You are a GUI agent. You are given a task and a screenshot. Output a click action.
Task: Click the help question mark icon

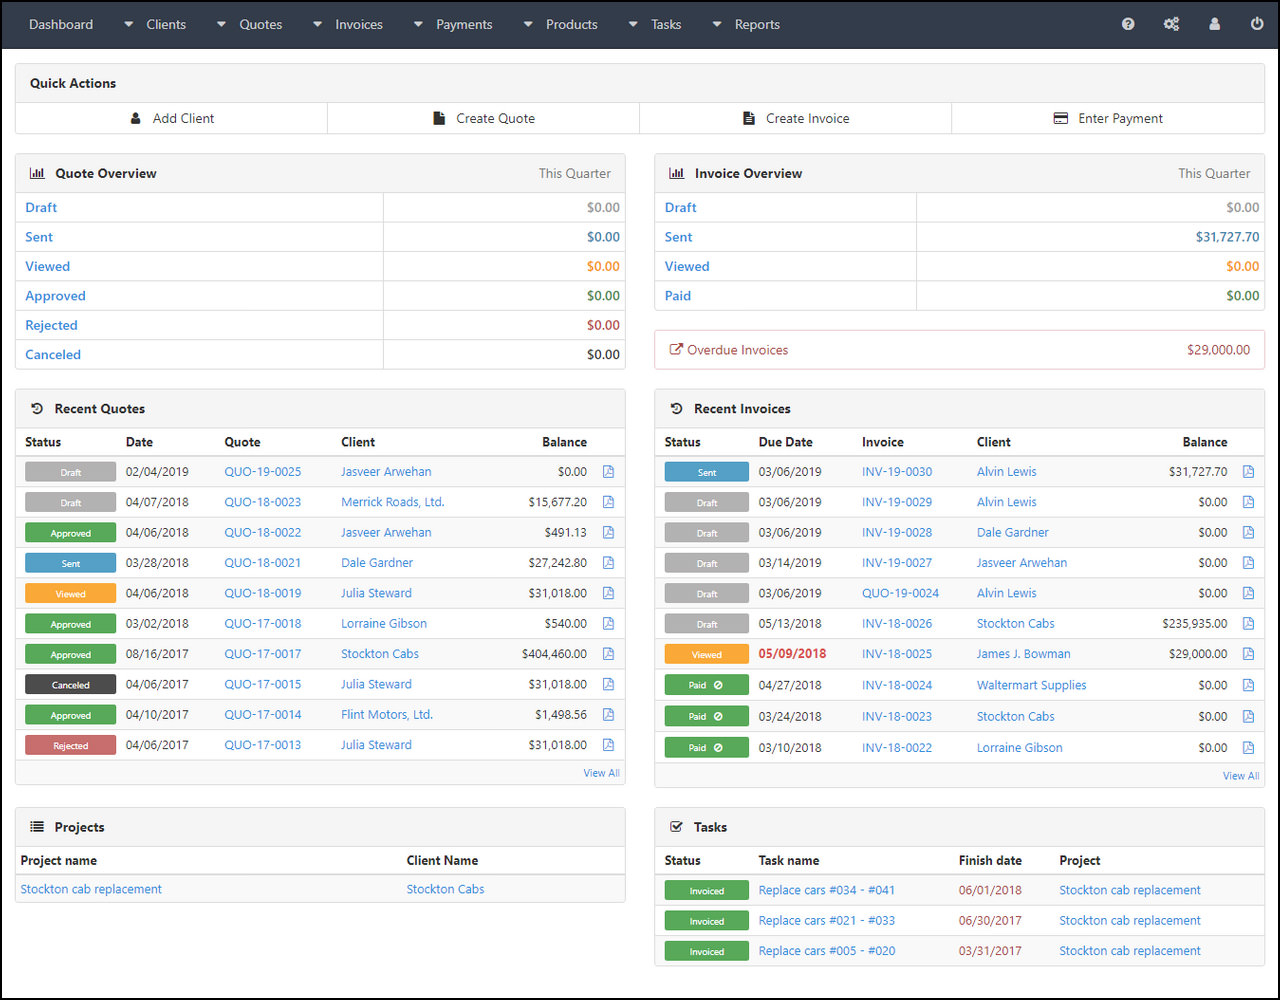click(1128, 24)
